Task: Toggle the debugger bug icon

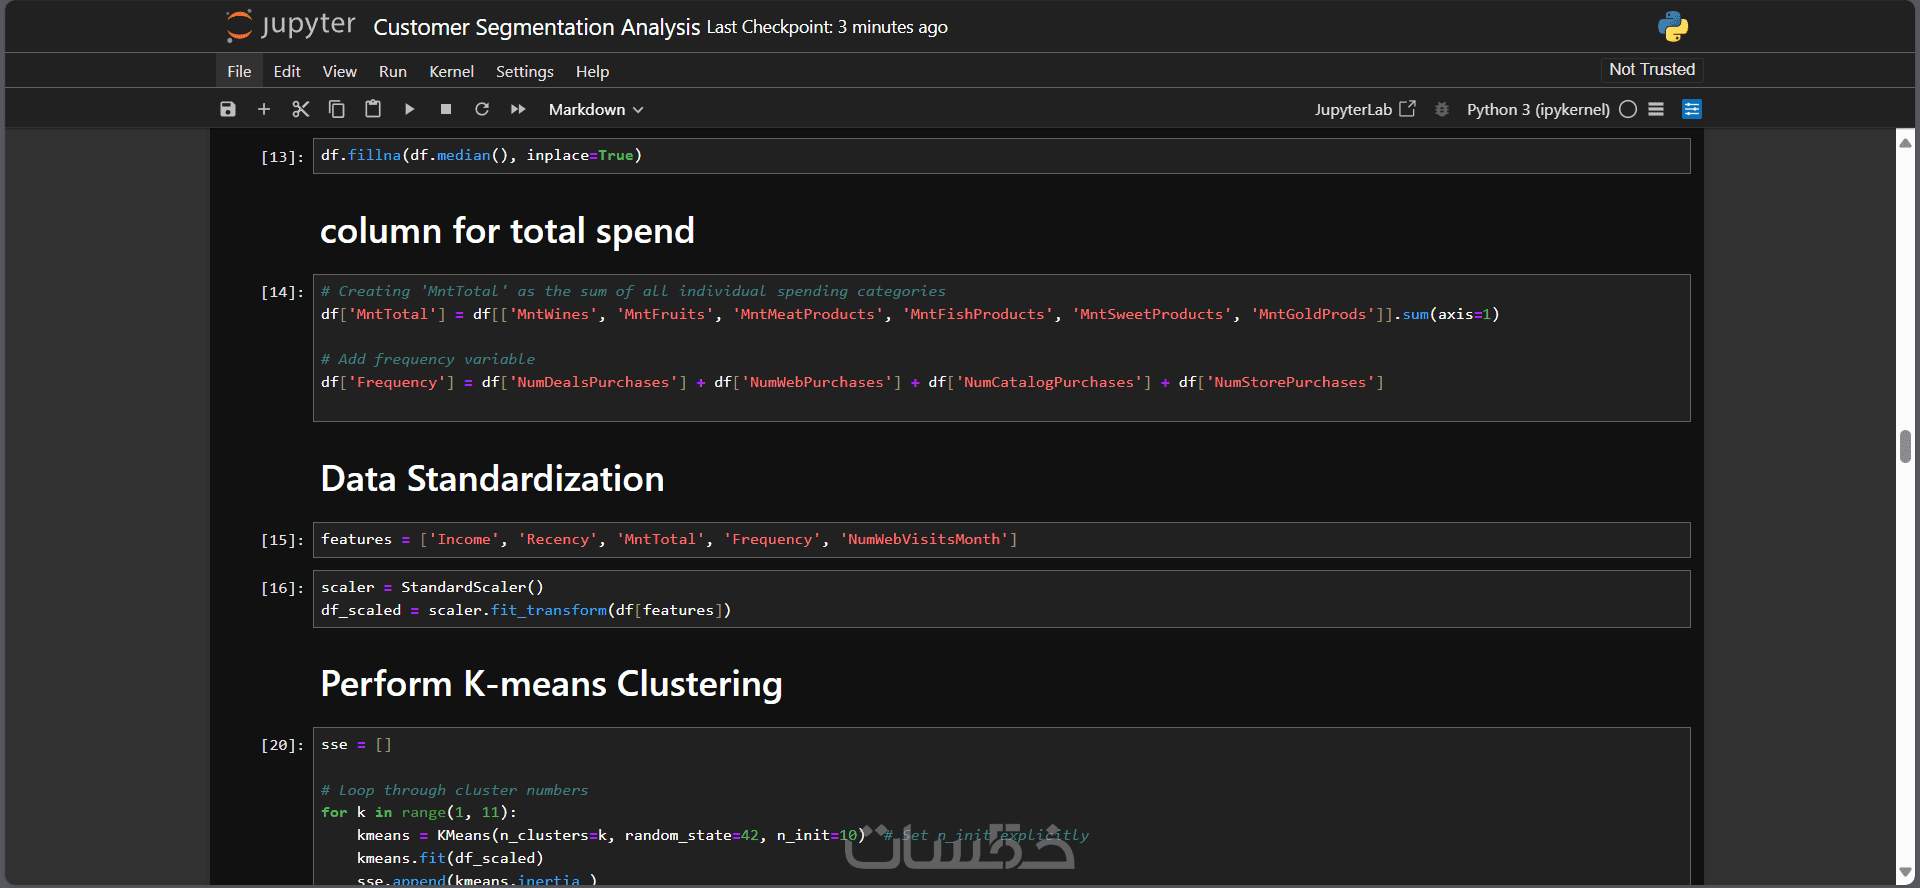Action: point(1441,109)
